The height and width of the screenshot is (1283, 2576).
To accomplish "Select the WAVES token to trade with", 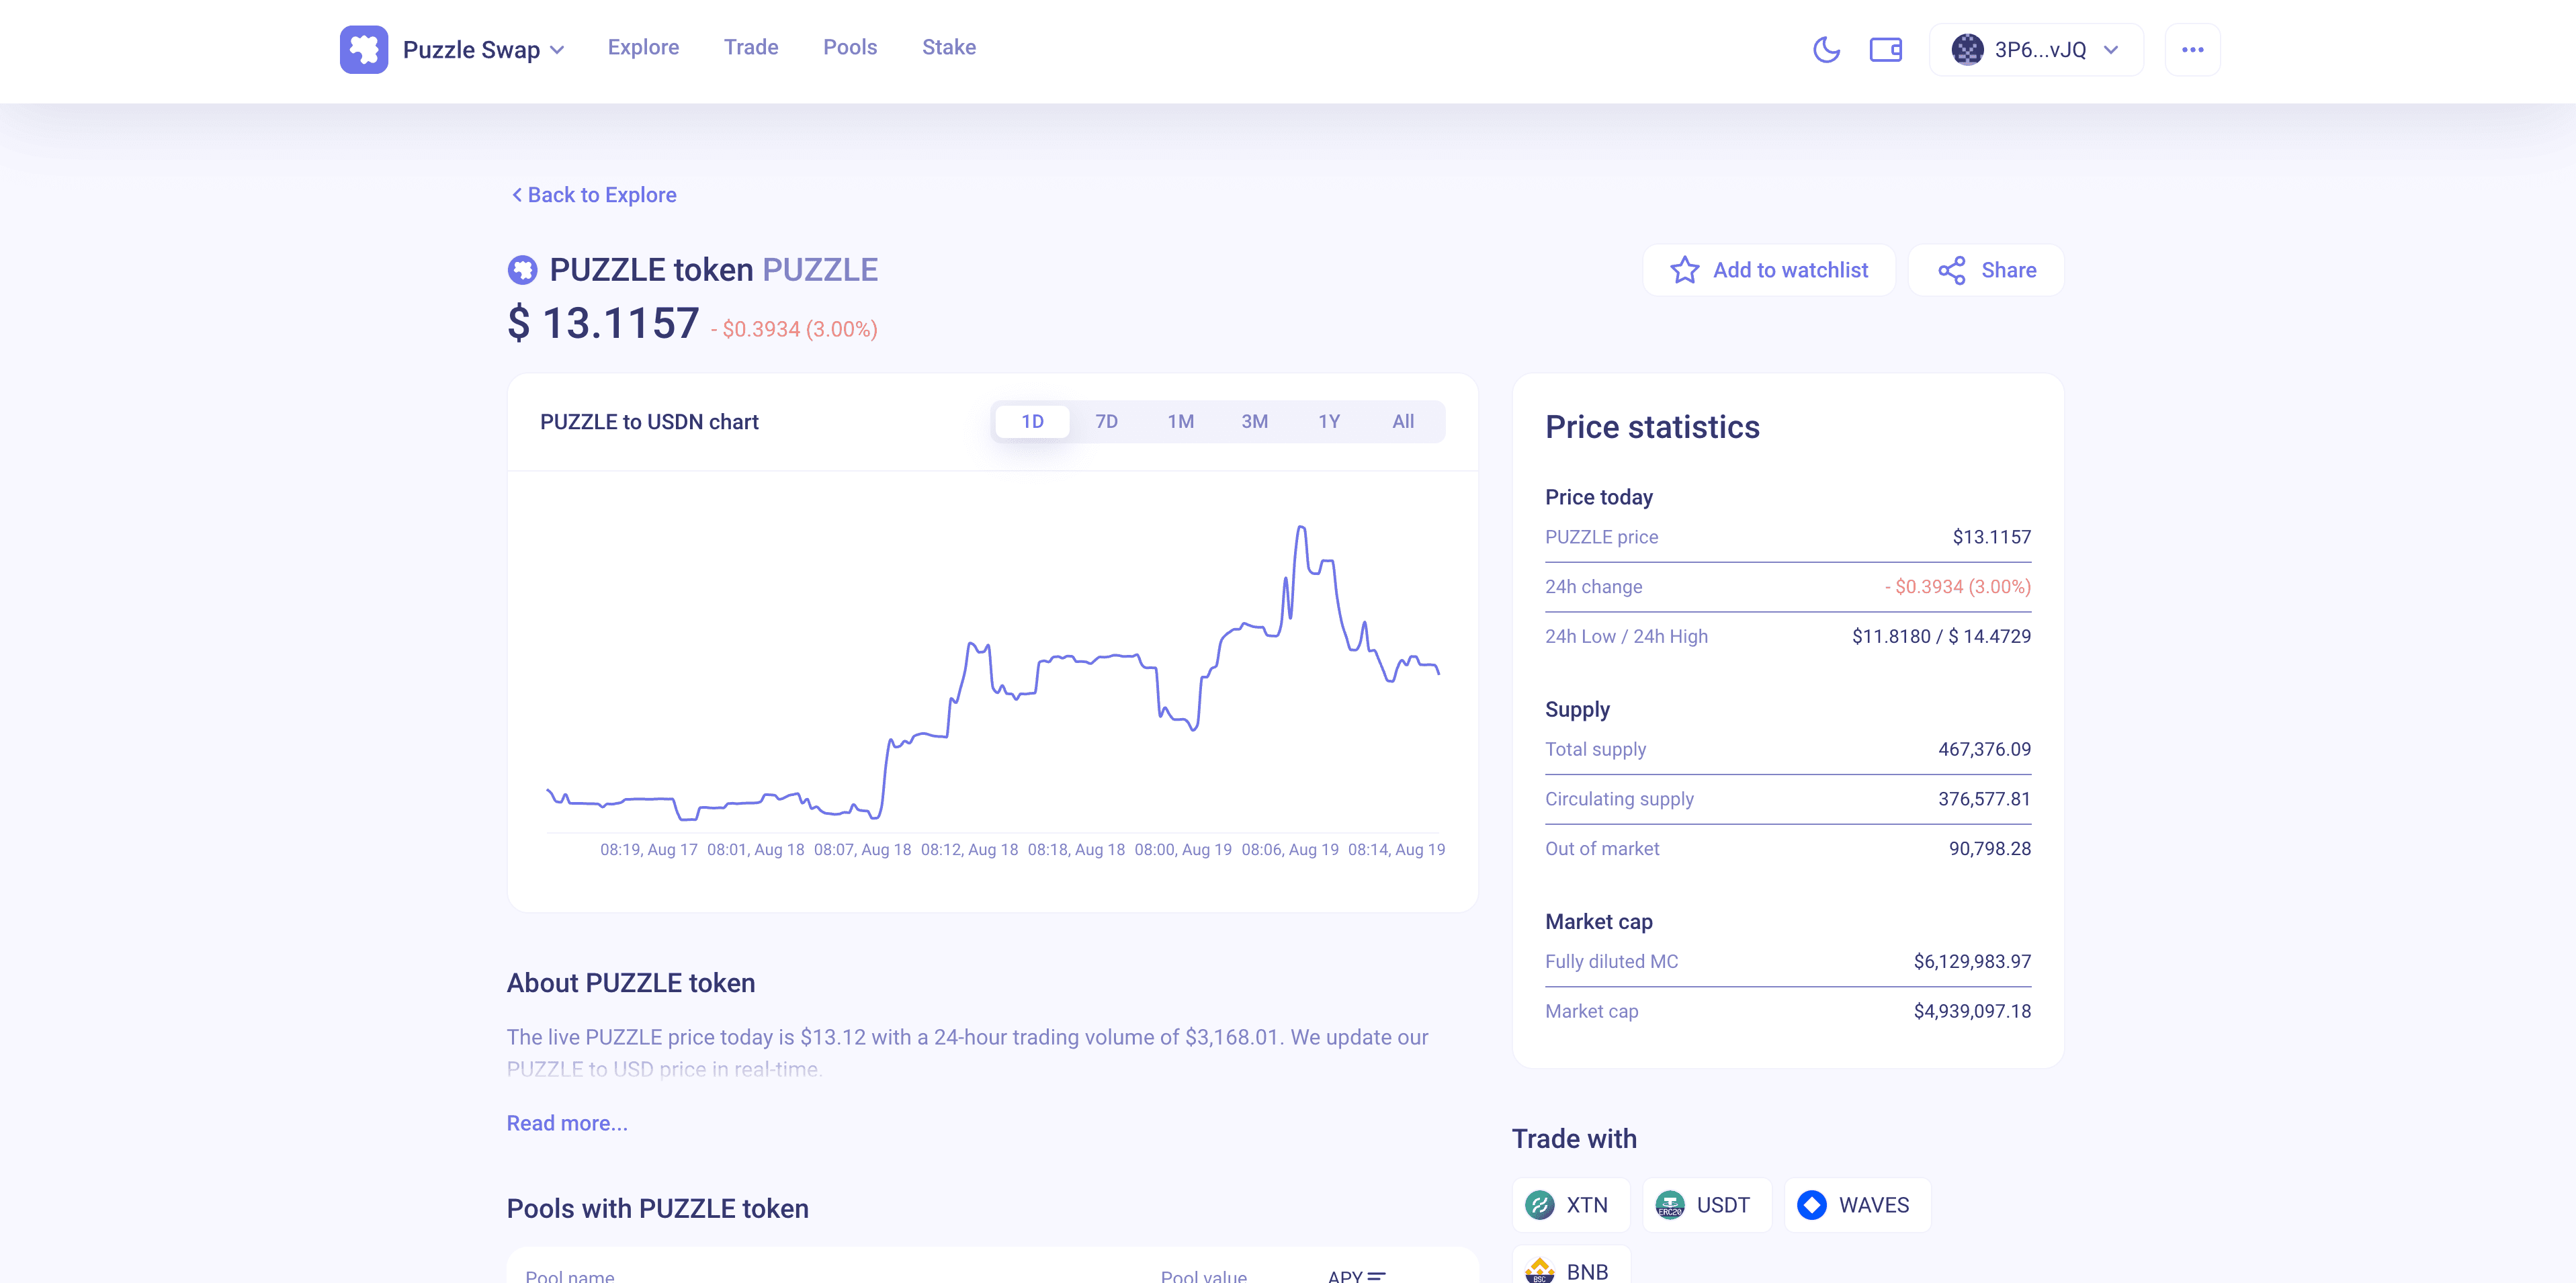I will pyautogui.click(x=1856, y=1205).
